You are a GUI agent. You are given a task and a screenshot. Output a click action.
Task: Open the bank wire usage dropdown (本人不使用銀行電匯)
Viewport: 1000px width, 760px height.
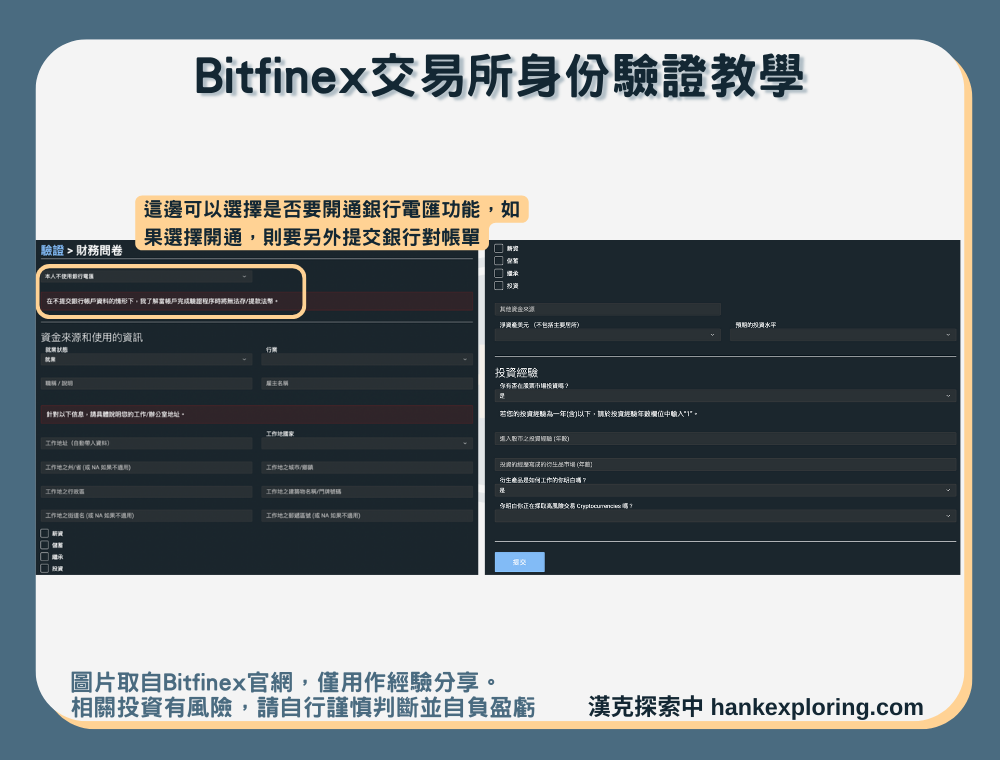146,277
